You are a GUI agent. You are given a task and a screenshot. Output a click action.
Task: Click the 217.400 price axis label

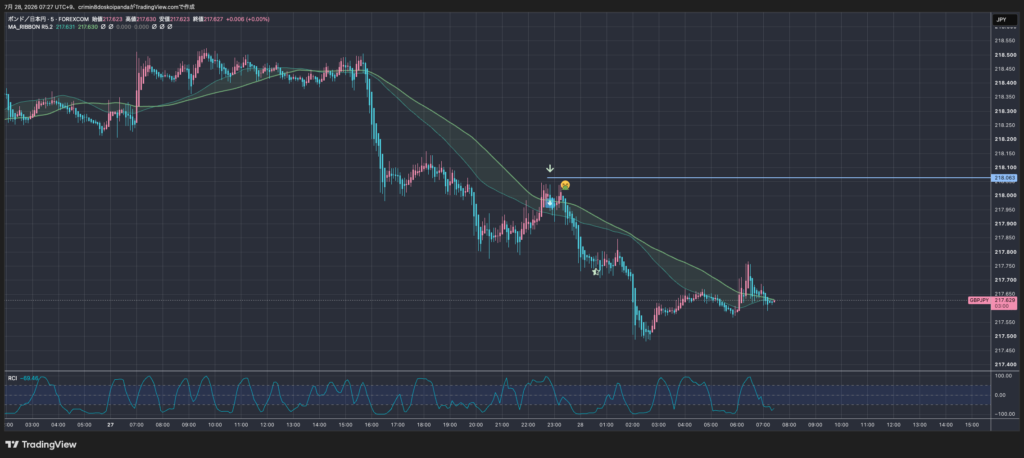pyautogui.click(x=1005, y=364)
